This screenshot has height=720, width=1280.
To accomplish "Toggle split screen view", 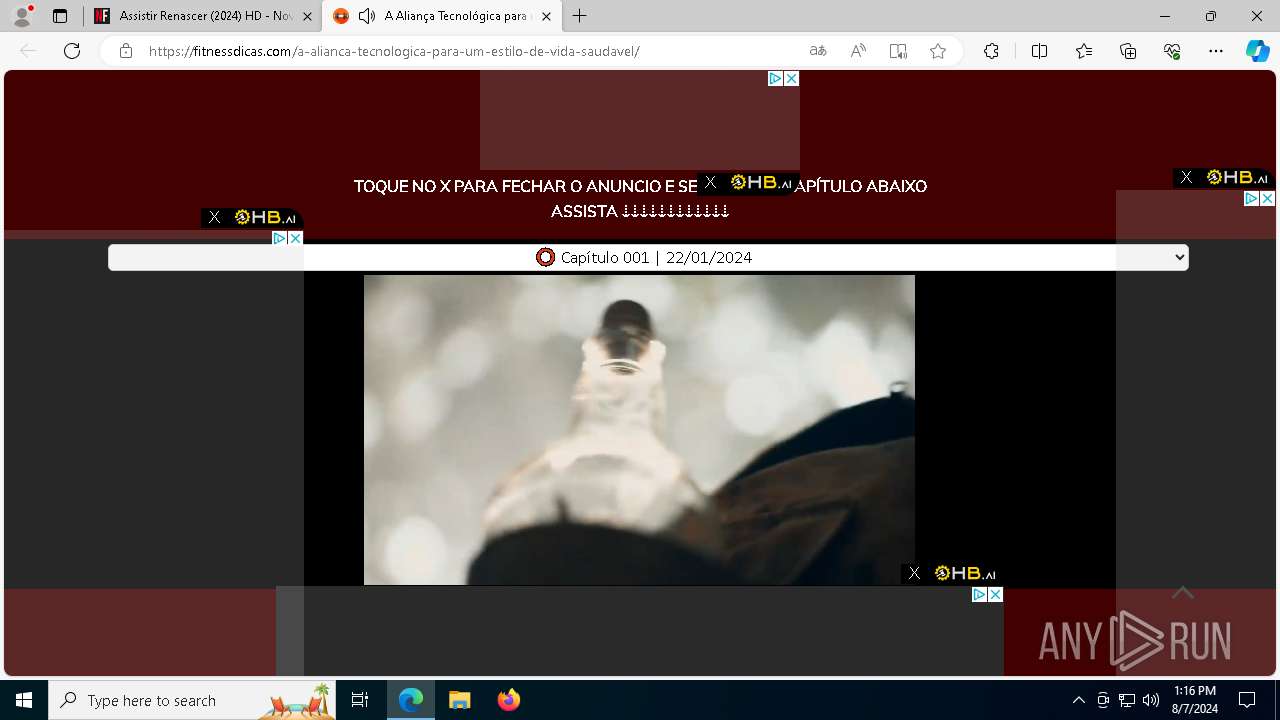I will click(x=1039, y=51).
